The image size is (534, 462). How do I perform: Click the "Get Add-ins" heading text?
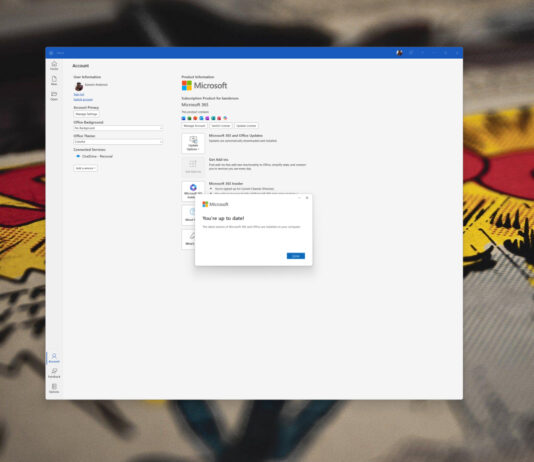[219, 159]
